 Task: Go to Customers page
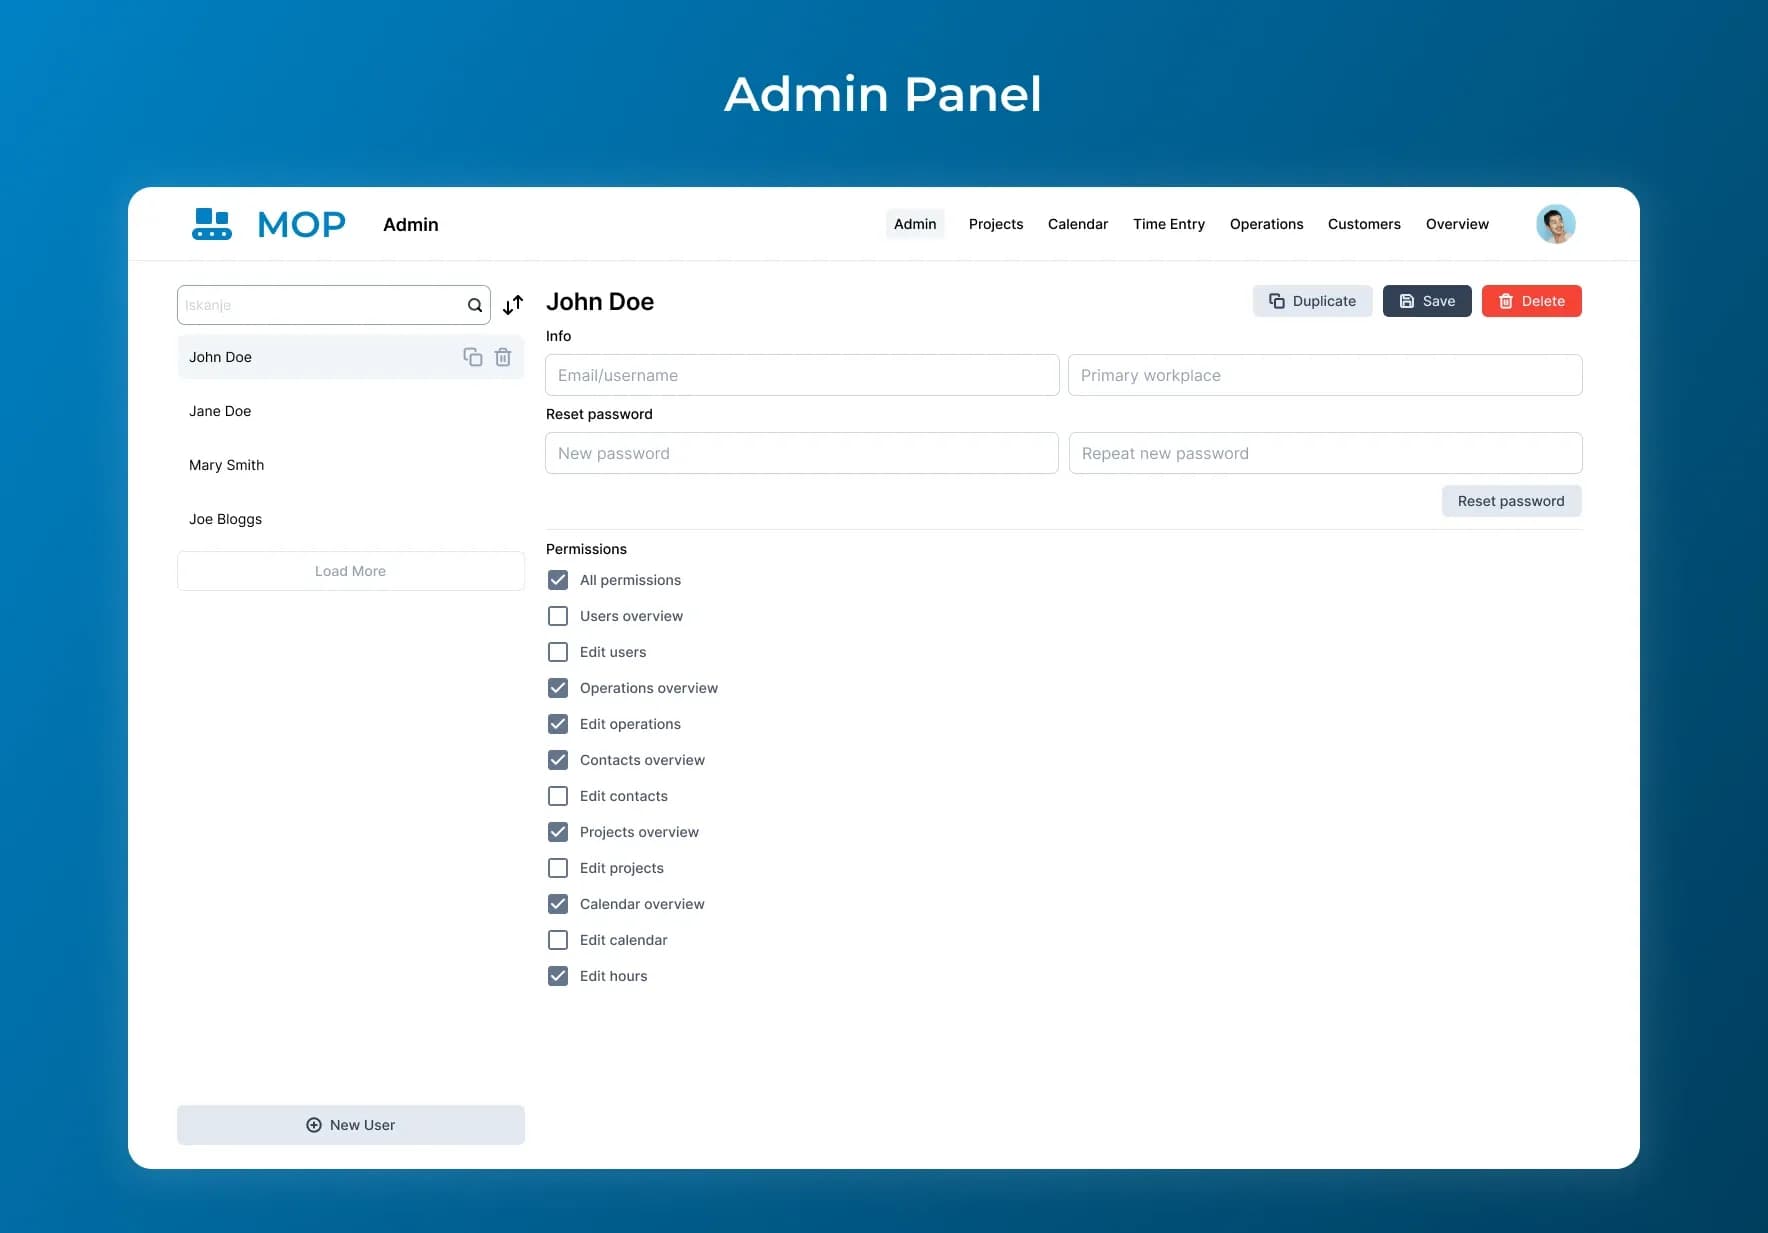pos(1364,224)
